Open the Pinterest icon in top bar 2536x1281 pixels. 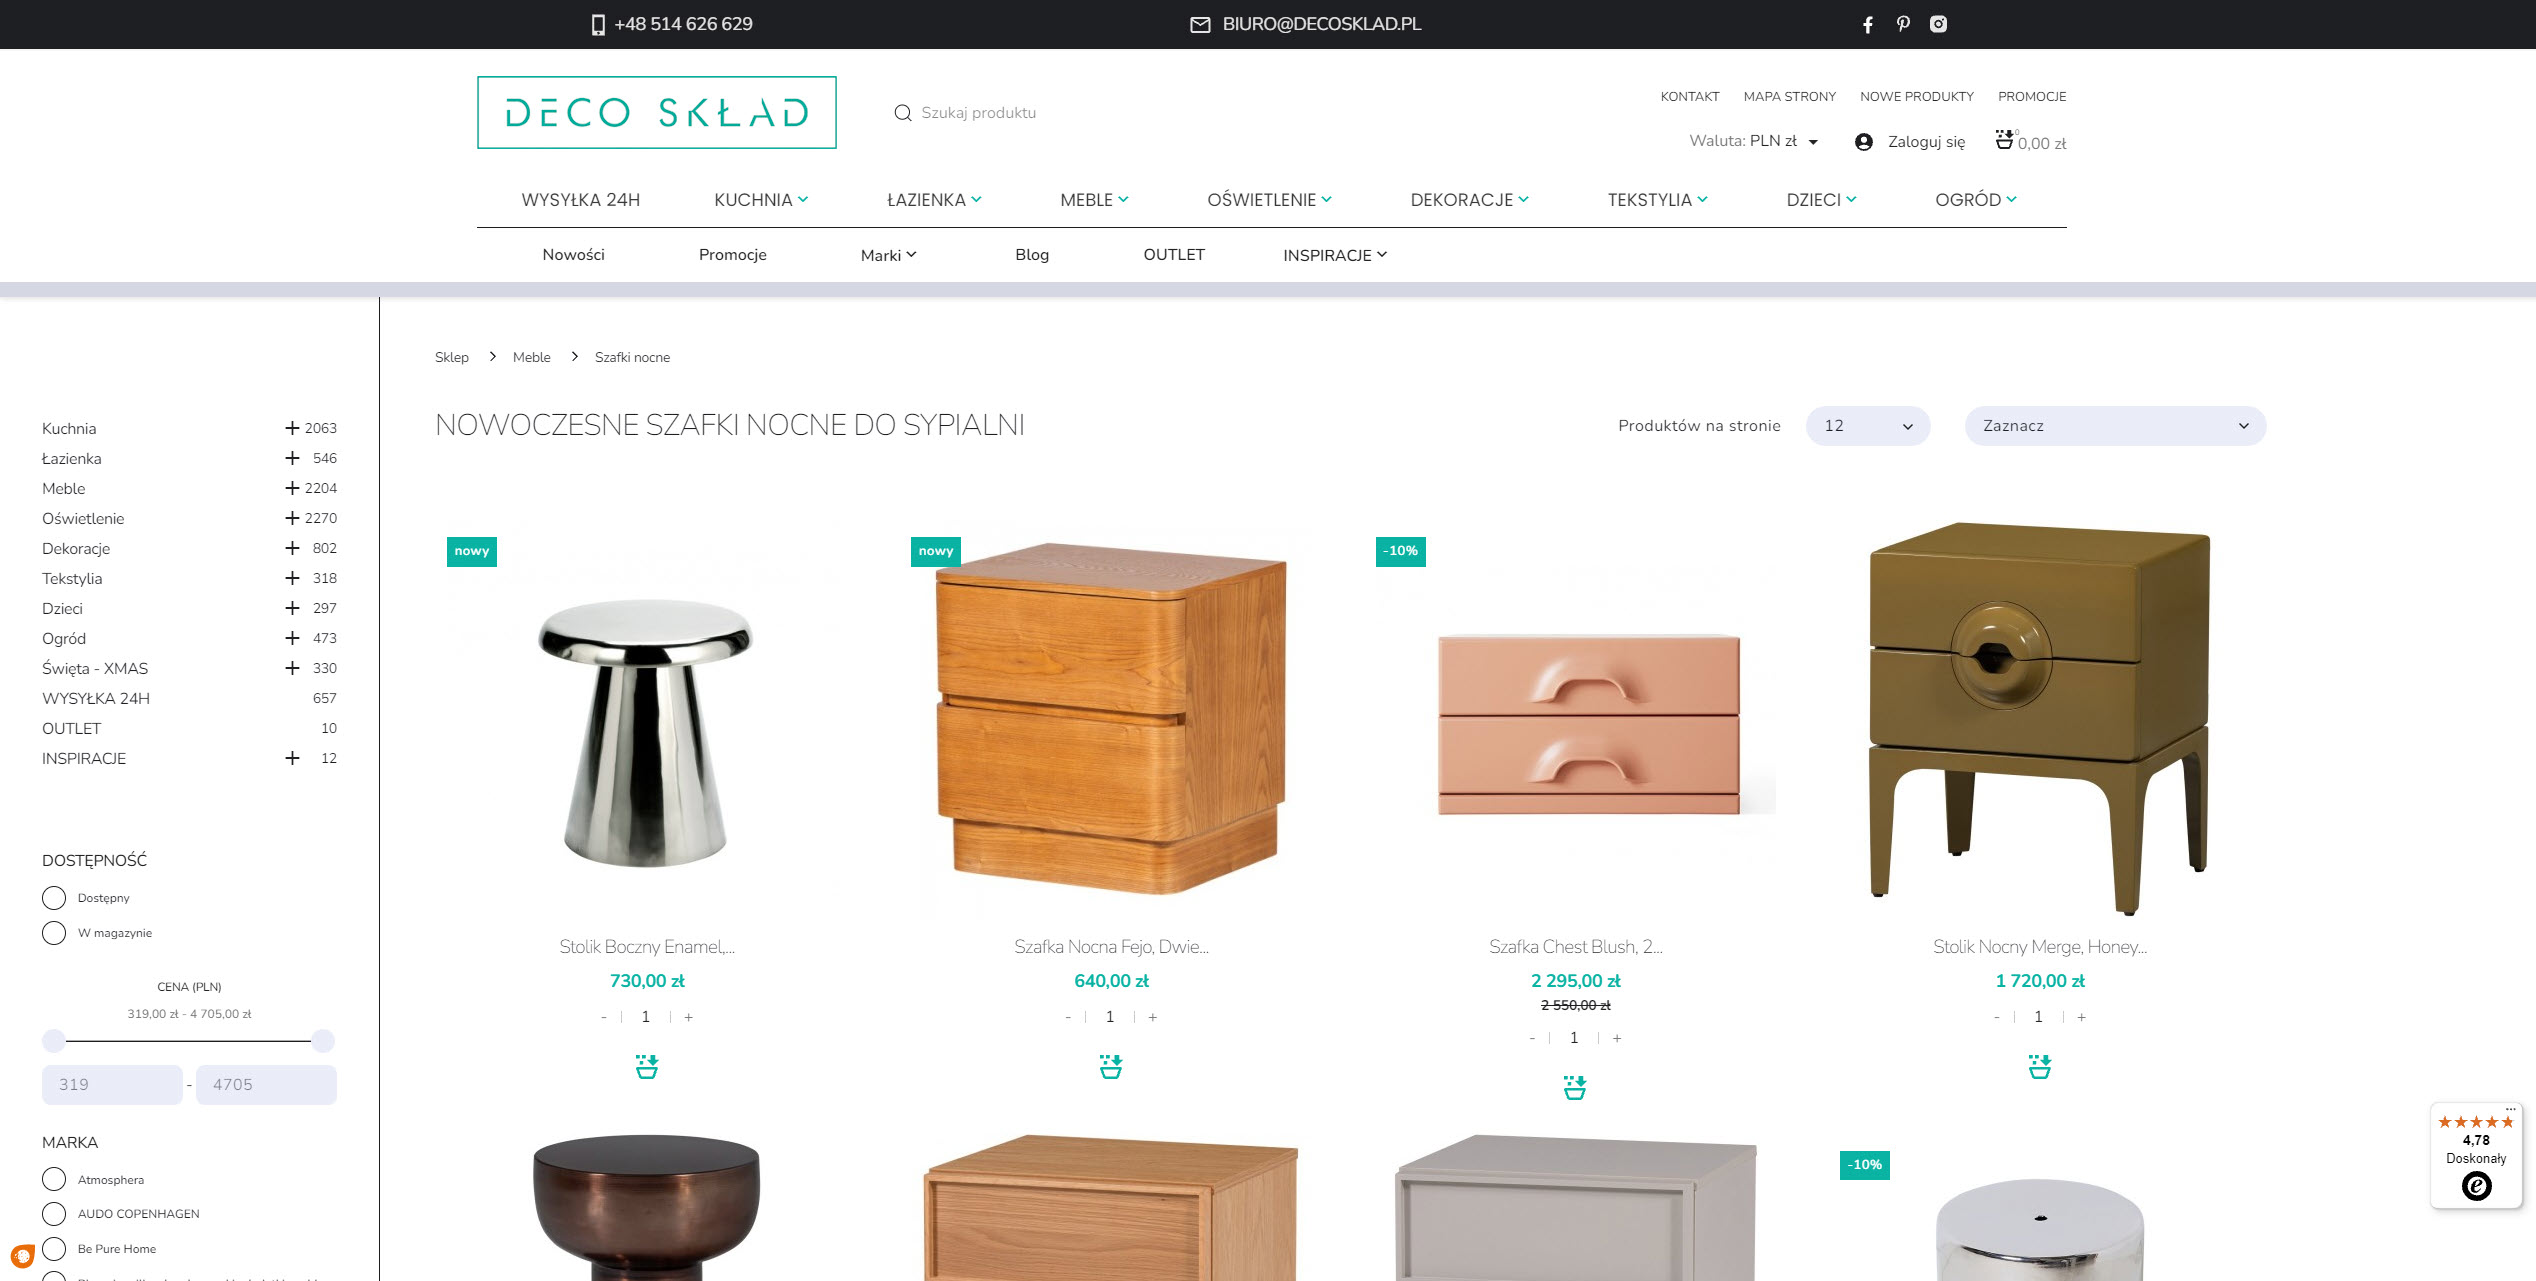coord(1903,24)
